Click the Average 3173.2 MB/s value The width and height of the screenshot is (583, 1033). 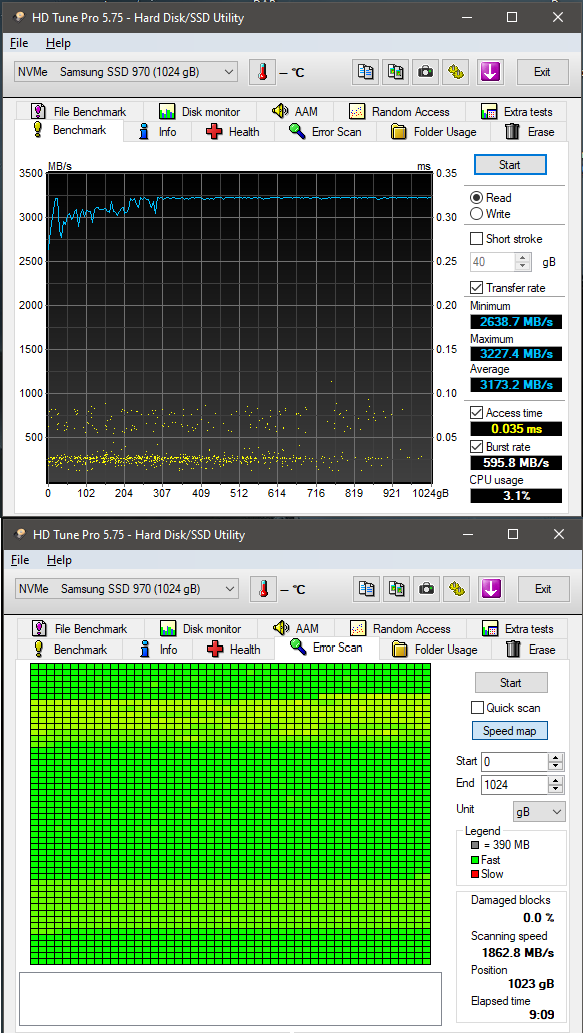point(516,384)
